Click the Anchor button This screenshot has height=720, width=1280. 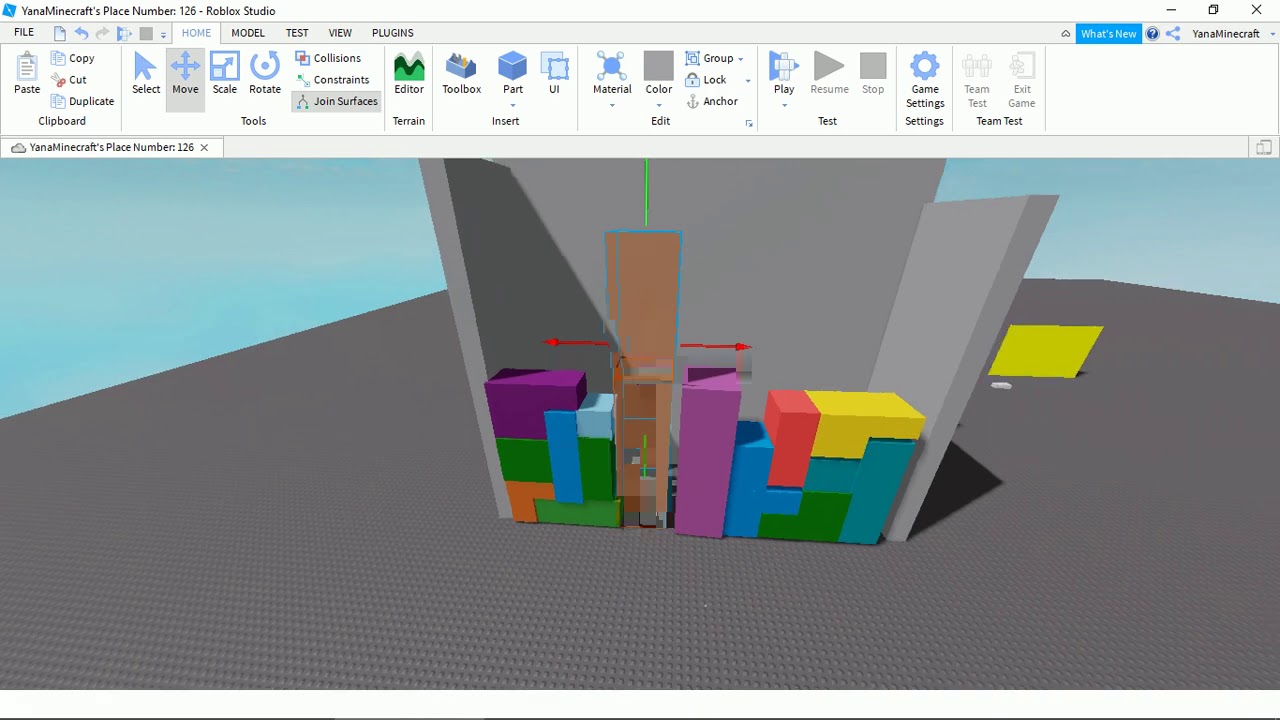[712, 101]
